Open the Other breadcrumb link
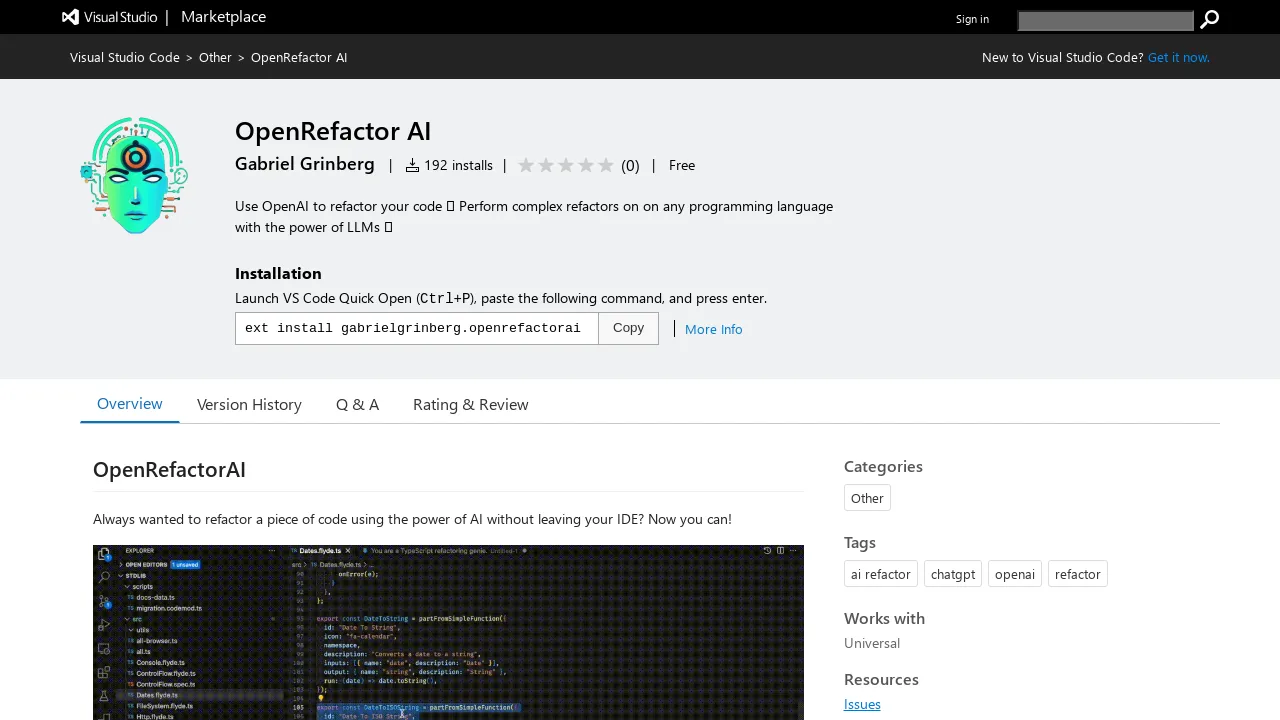The width and height of the screenshot is (1280, 720). [215, 57]
